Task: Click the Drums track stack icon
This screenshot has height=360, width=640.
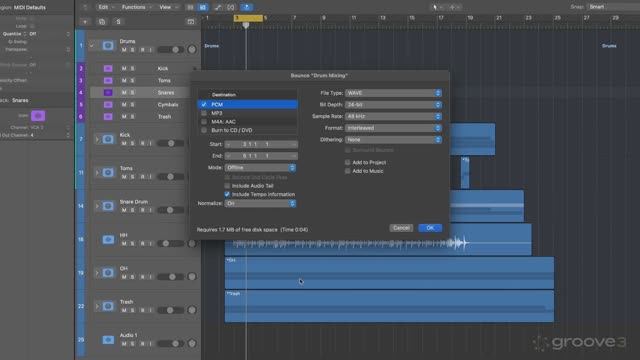Action: (108, 45)
